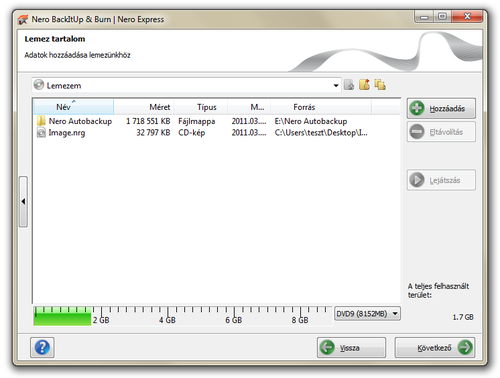500x378 pixels.
Task: Open the DVD9 (8152MB) disc type dropdown
Action: [367, 314]
